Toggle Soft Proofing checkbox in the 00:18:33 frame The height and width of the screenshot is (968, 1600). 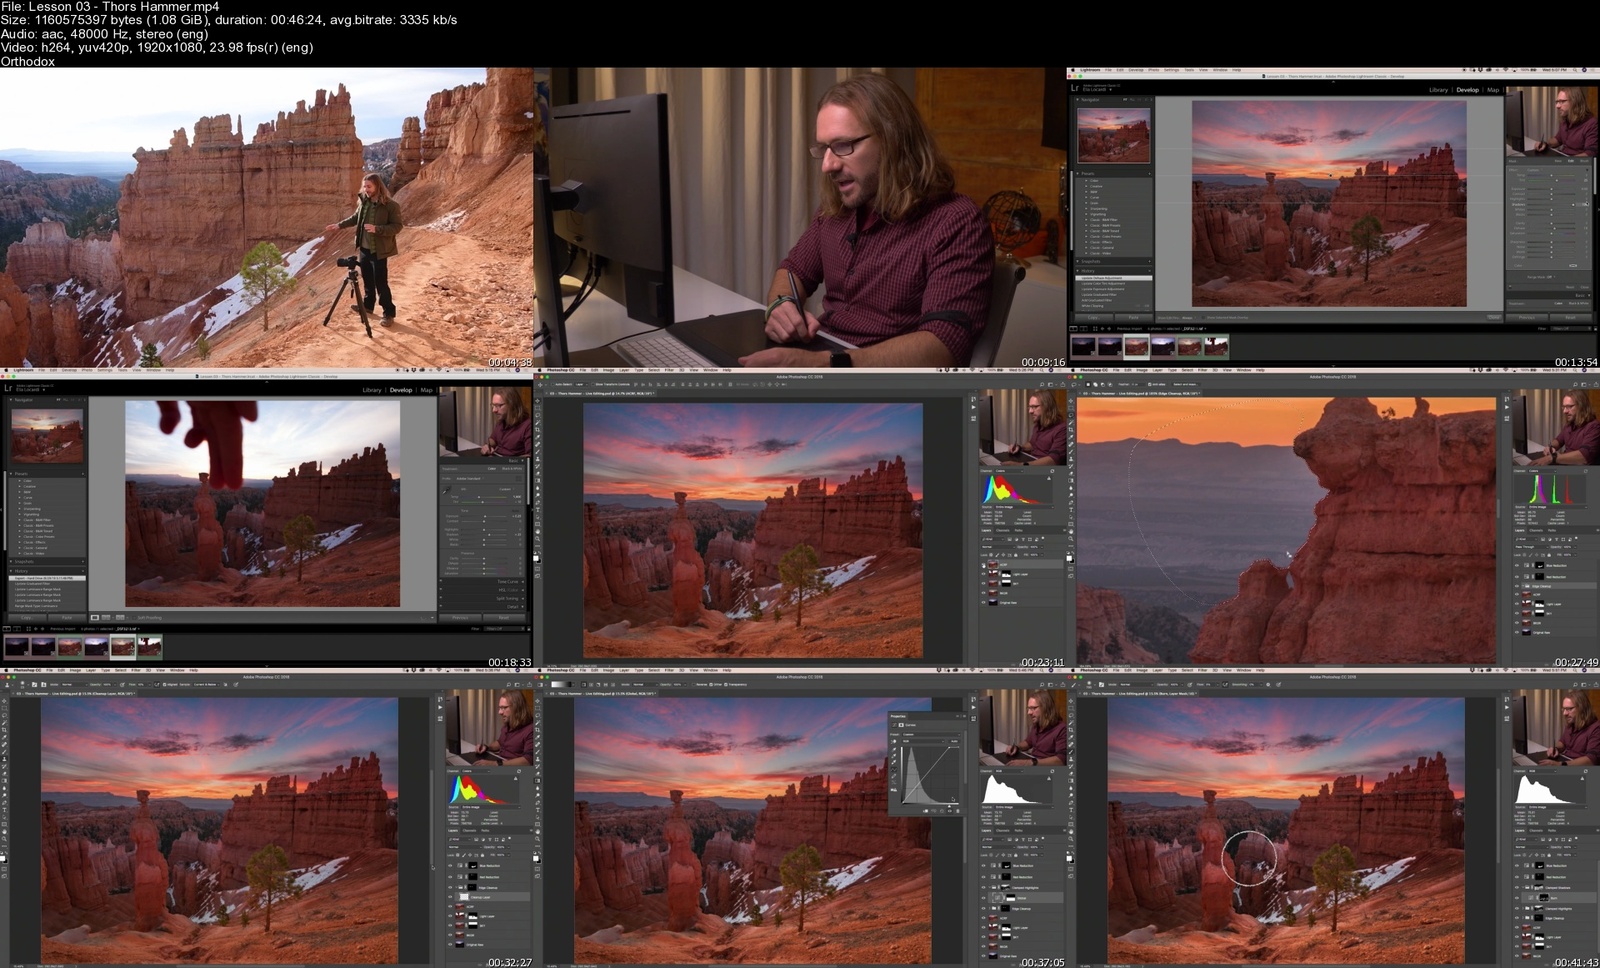134,618
